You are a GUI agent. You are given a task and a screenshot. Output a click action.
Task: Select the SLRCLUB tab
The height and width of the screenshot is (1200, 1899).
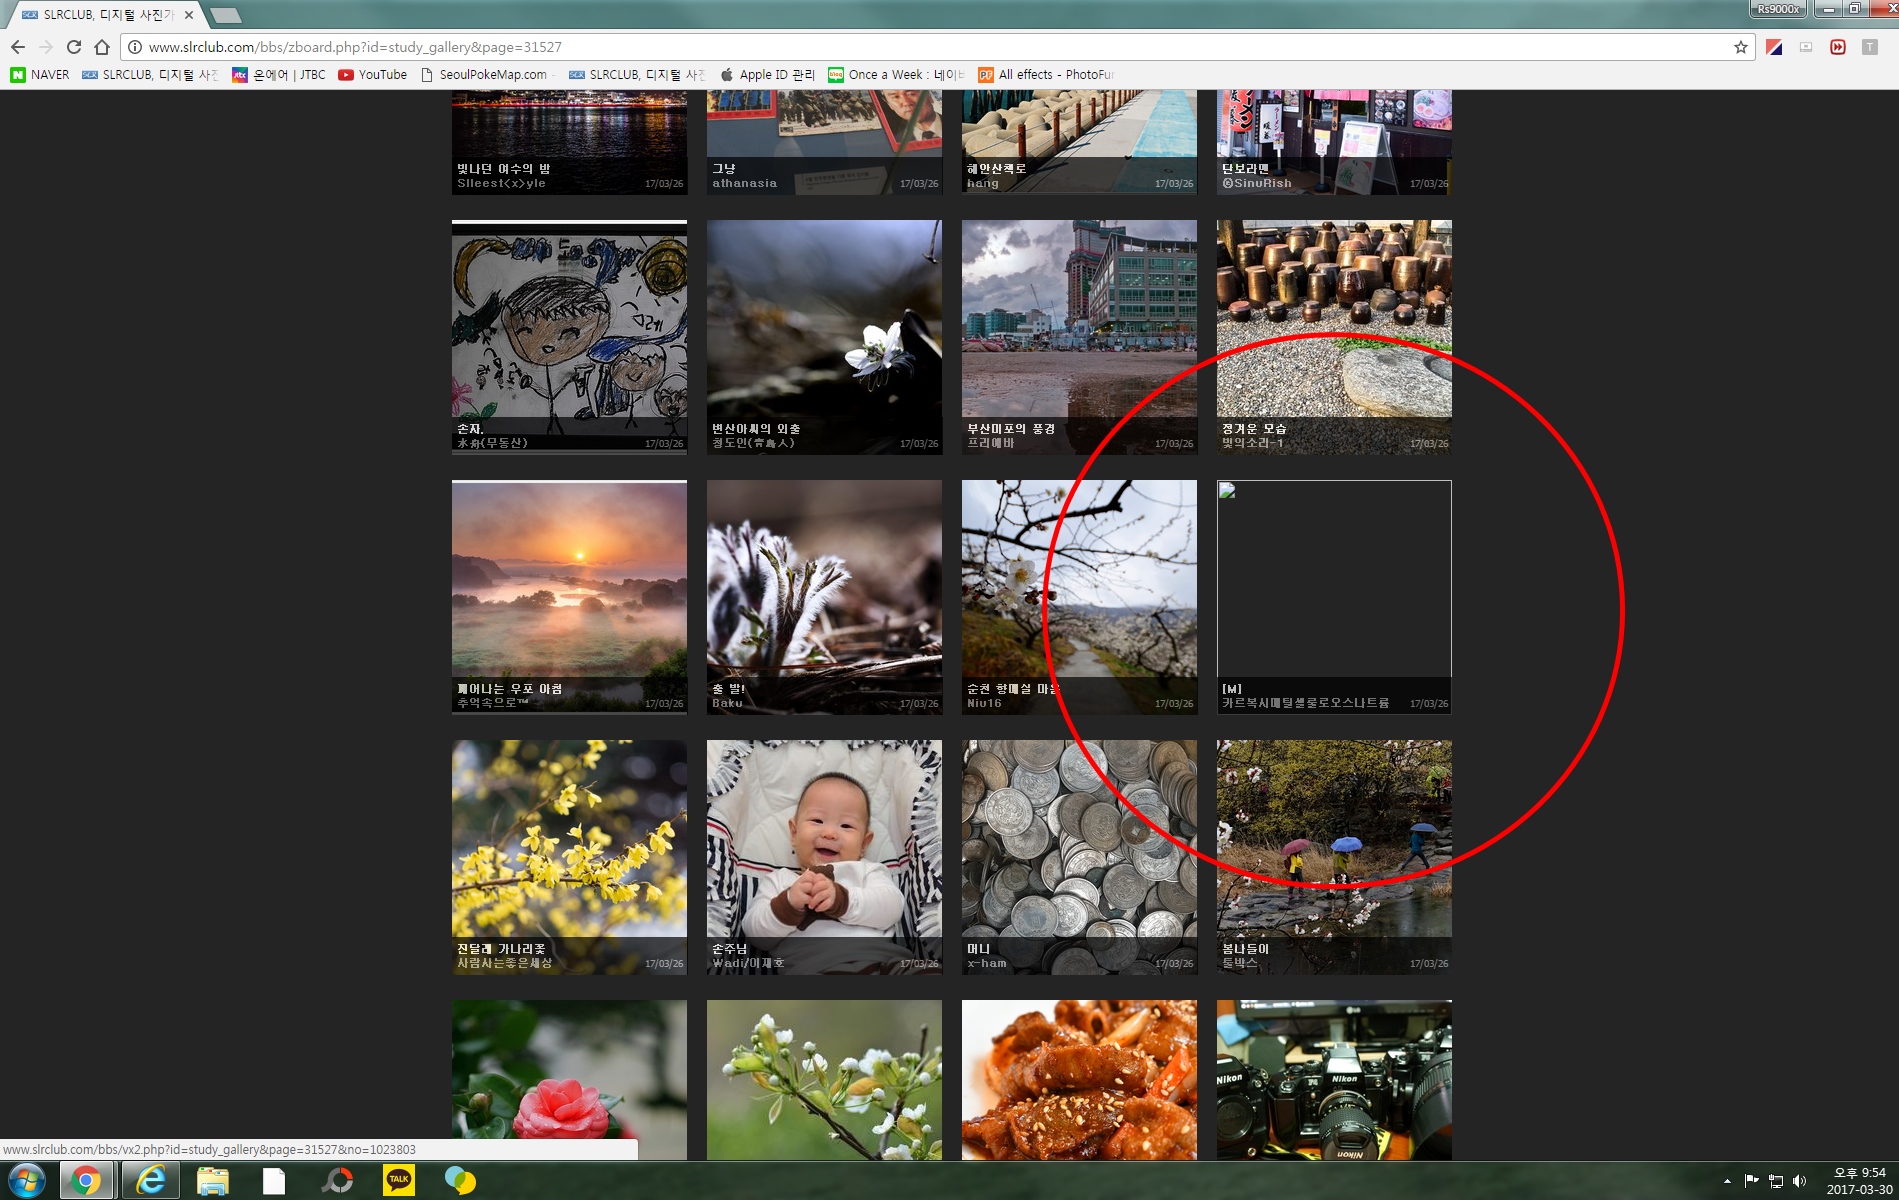coord(103,15)
